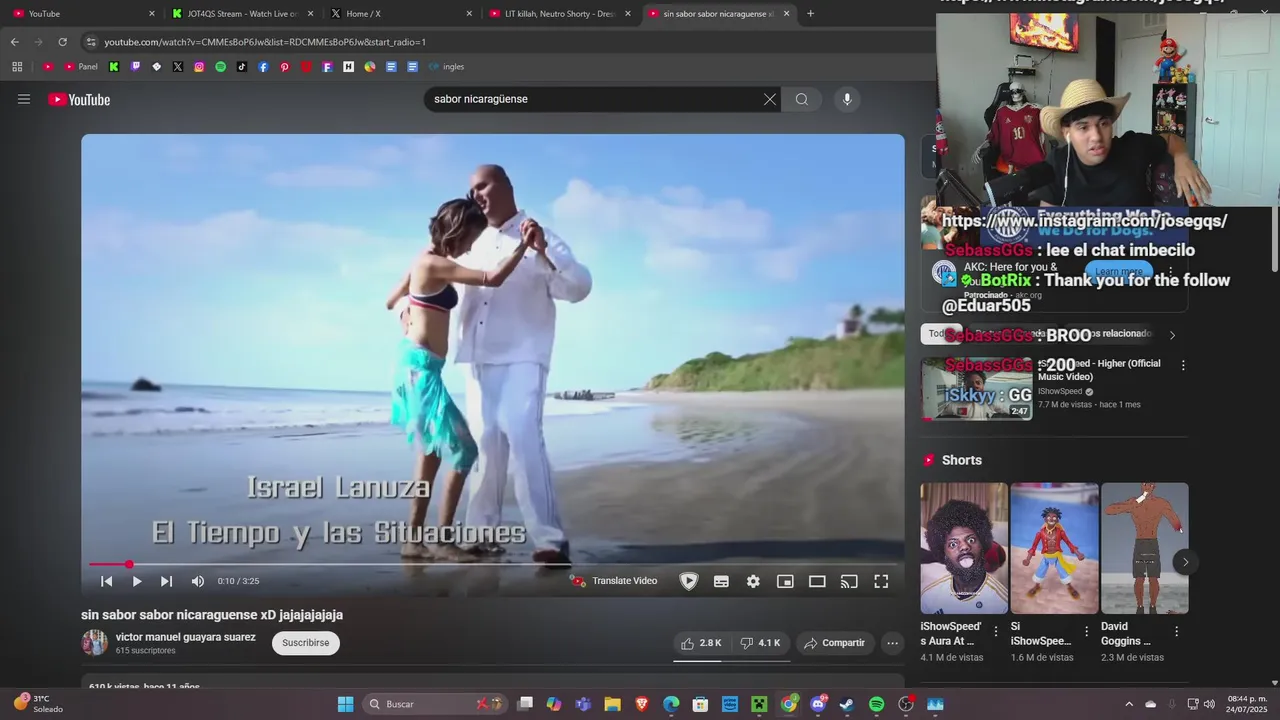This screenshot has height=720, width=1280.
Task: Enable miniplayer mode
Action: click(x=785, y=581)
